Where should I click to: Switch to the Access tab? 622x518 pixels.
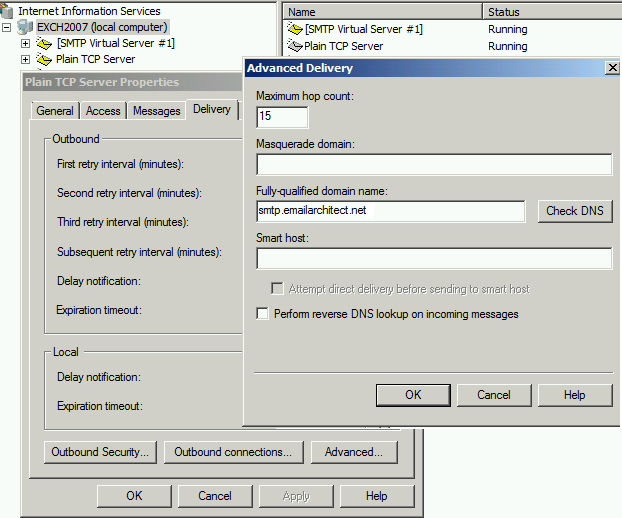(x=103, y=111)
